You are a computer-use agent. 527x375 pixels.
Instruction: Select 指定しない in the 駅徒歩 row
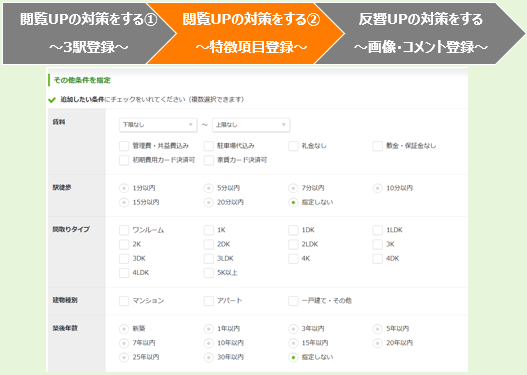pos(293,202)
